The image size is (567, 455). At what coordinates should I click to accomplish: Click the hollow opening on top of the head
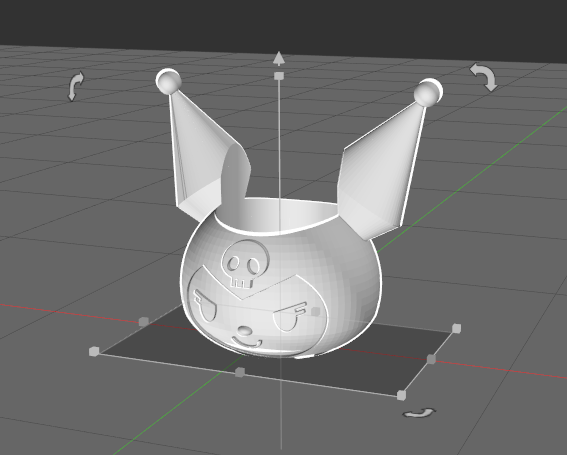click(277, 215)
